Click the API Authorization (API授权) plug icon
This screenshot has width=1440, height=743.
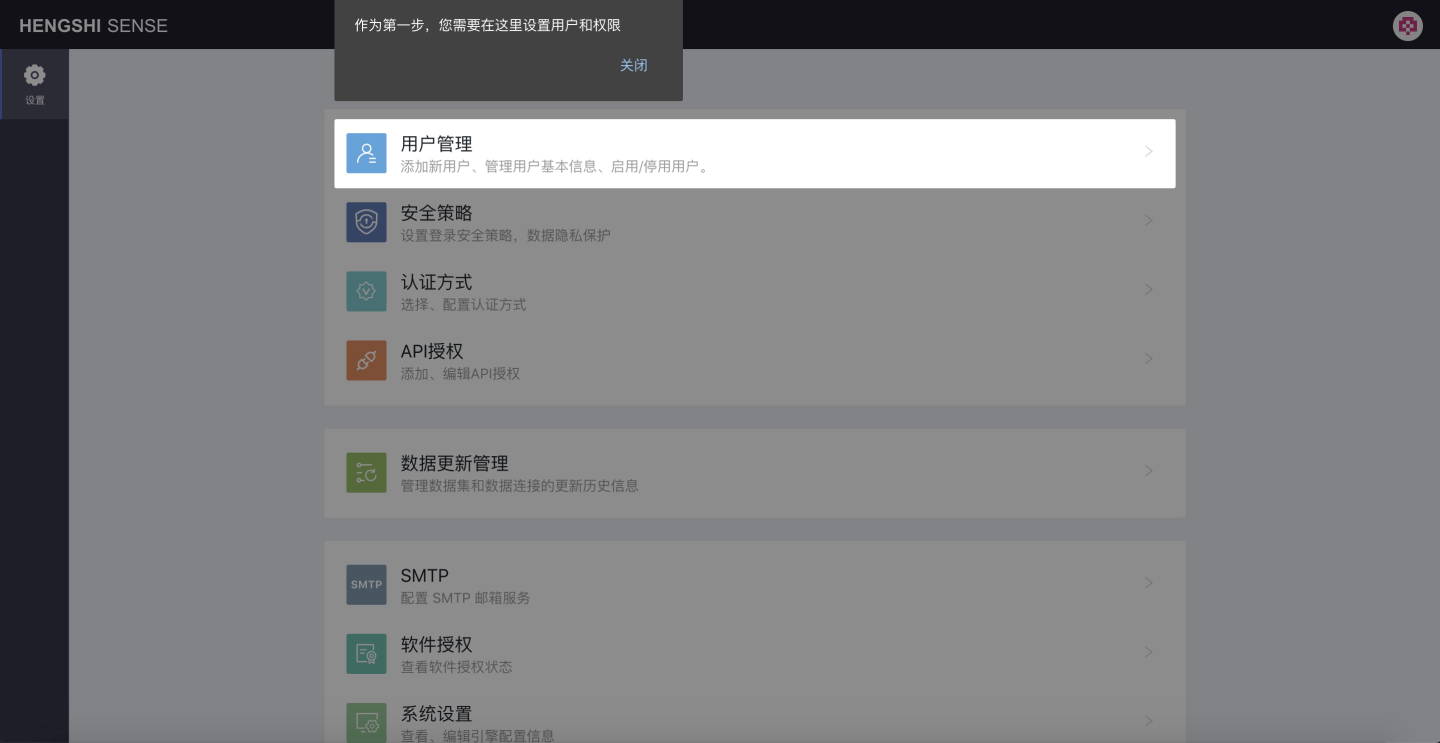(x=366, y=360)
